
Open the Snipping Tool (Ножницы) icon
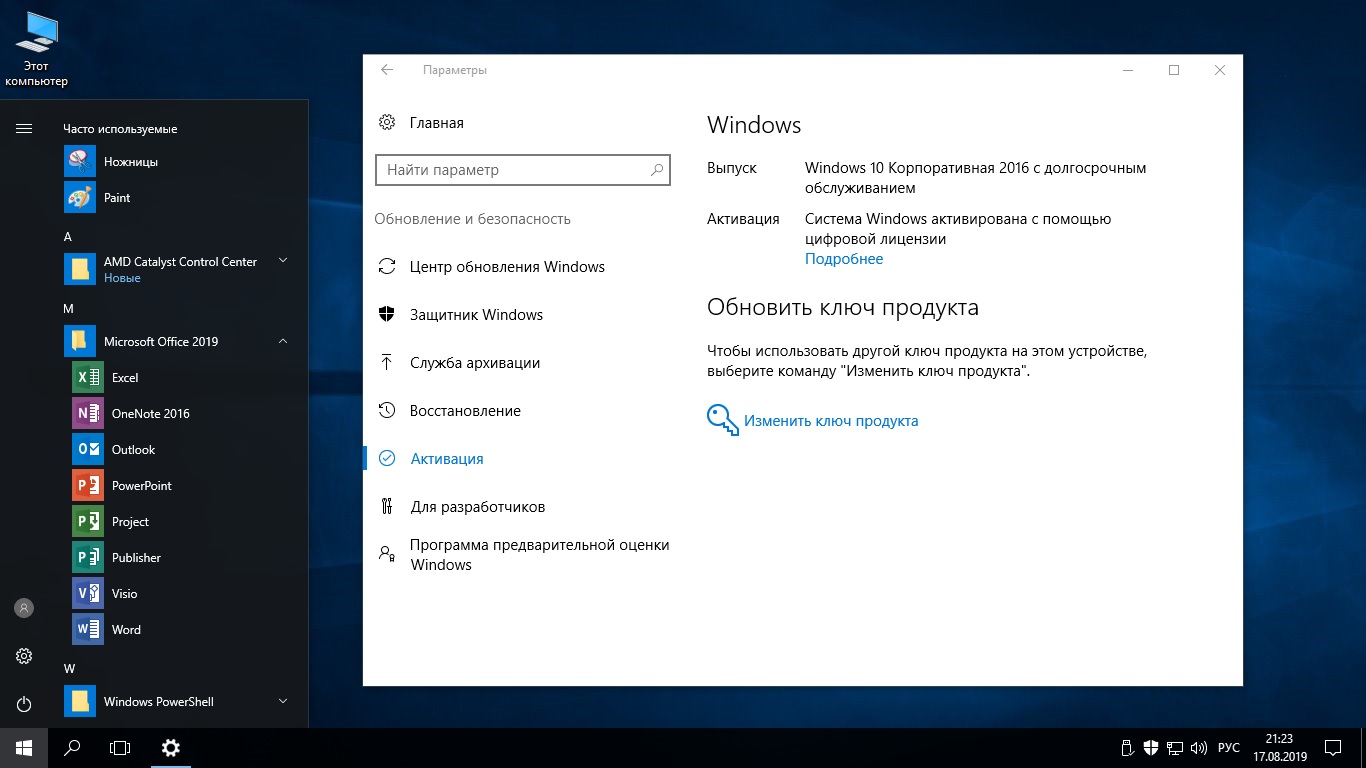[80, 161]
